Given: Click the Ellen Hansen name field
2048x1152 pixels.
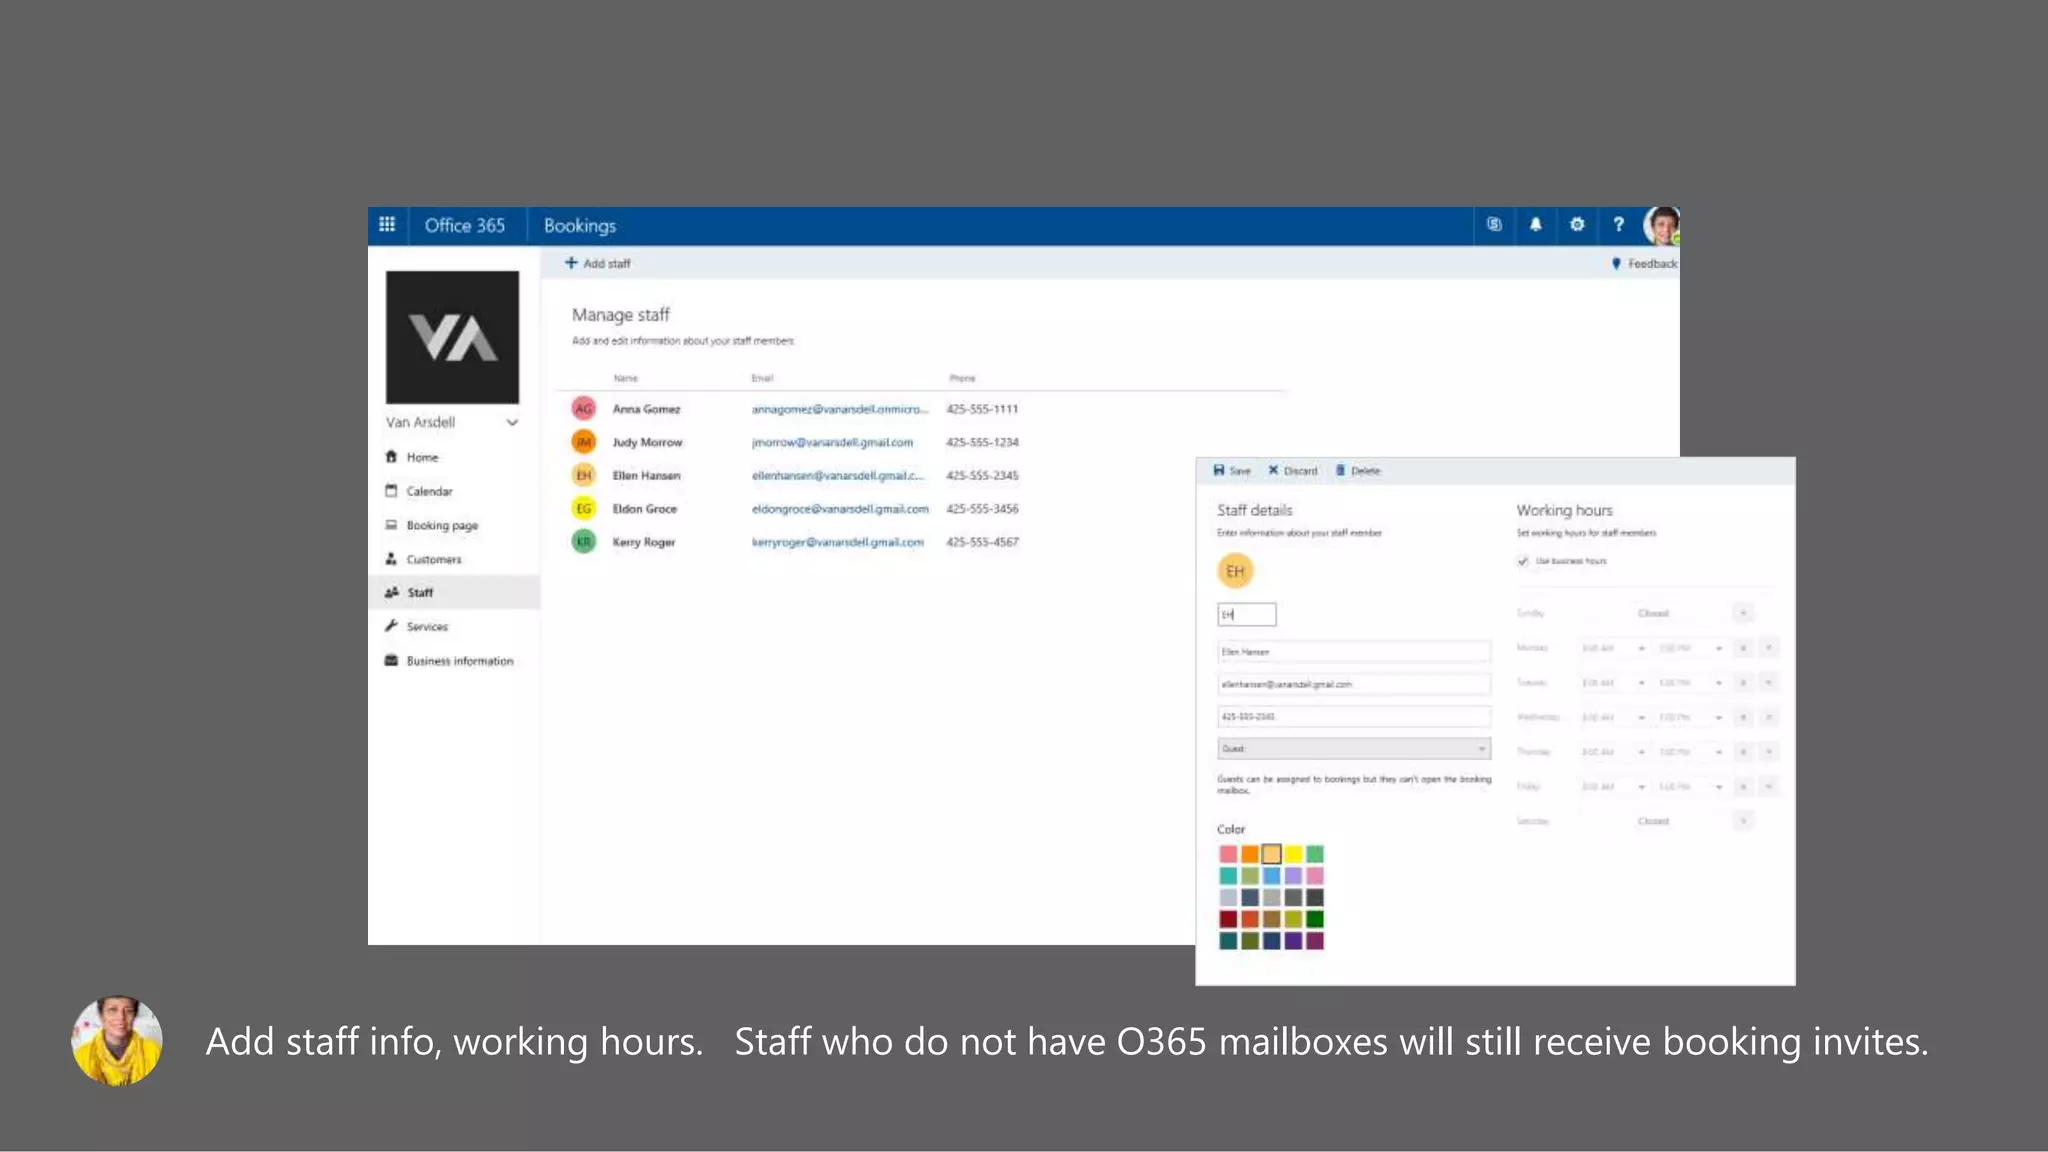Looking at the screenshot, I should [x=1353, y=652].
